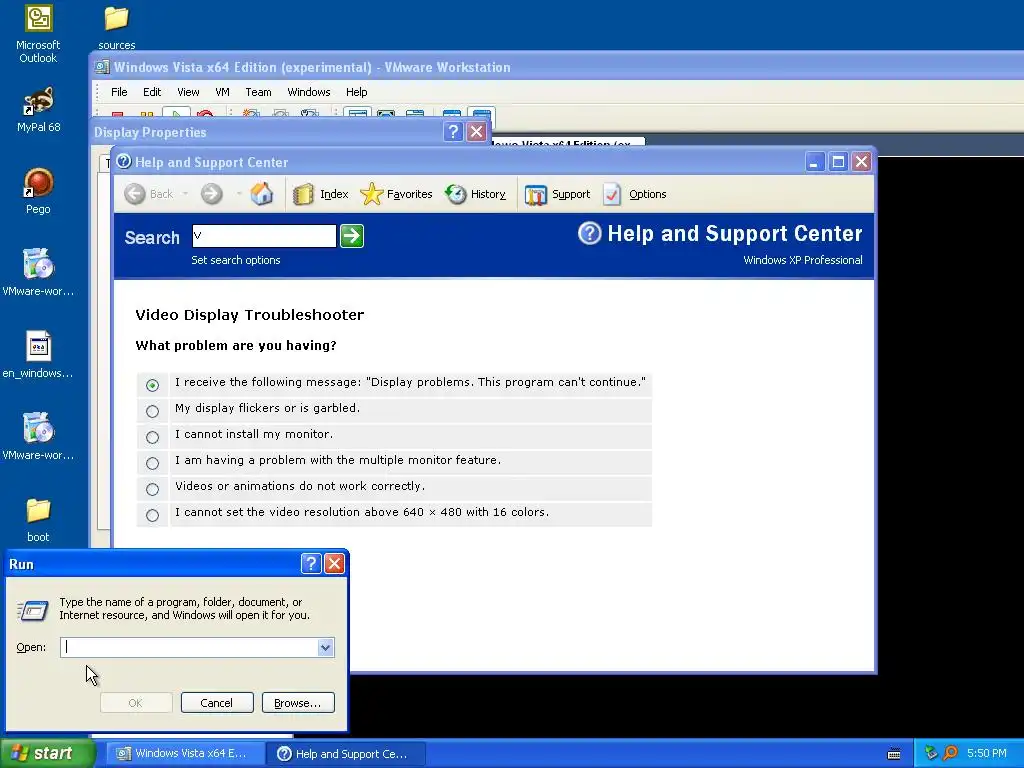Open the Team menu in VMware Workstation
Screen dimensions: 1024x768
pos(258,92)
